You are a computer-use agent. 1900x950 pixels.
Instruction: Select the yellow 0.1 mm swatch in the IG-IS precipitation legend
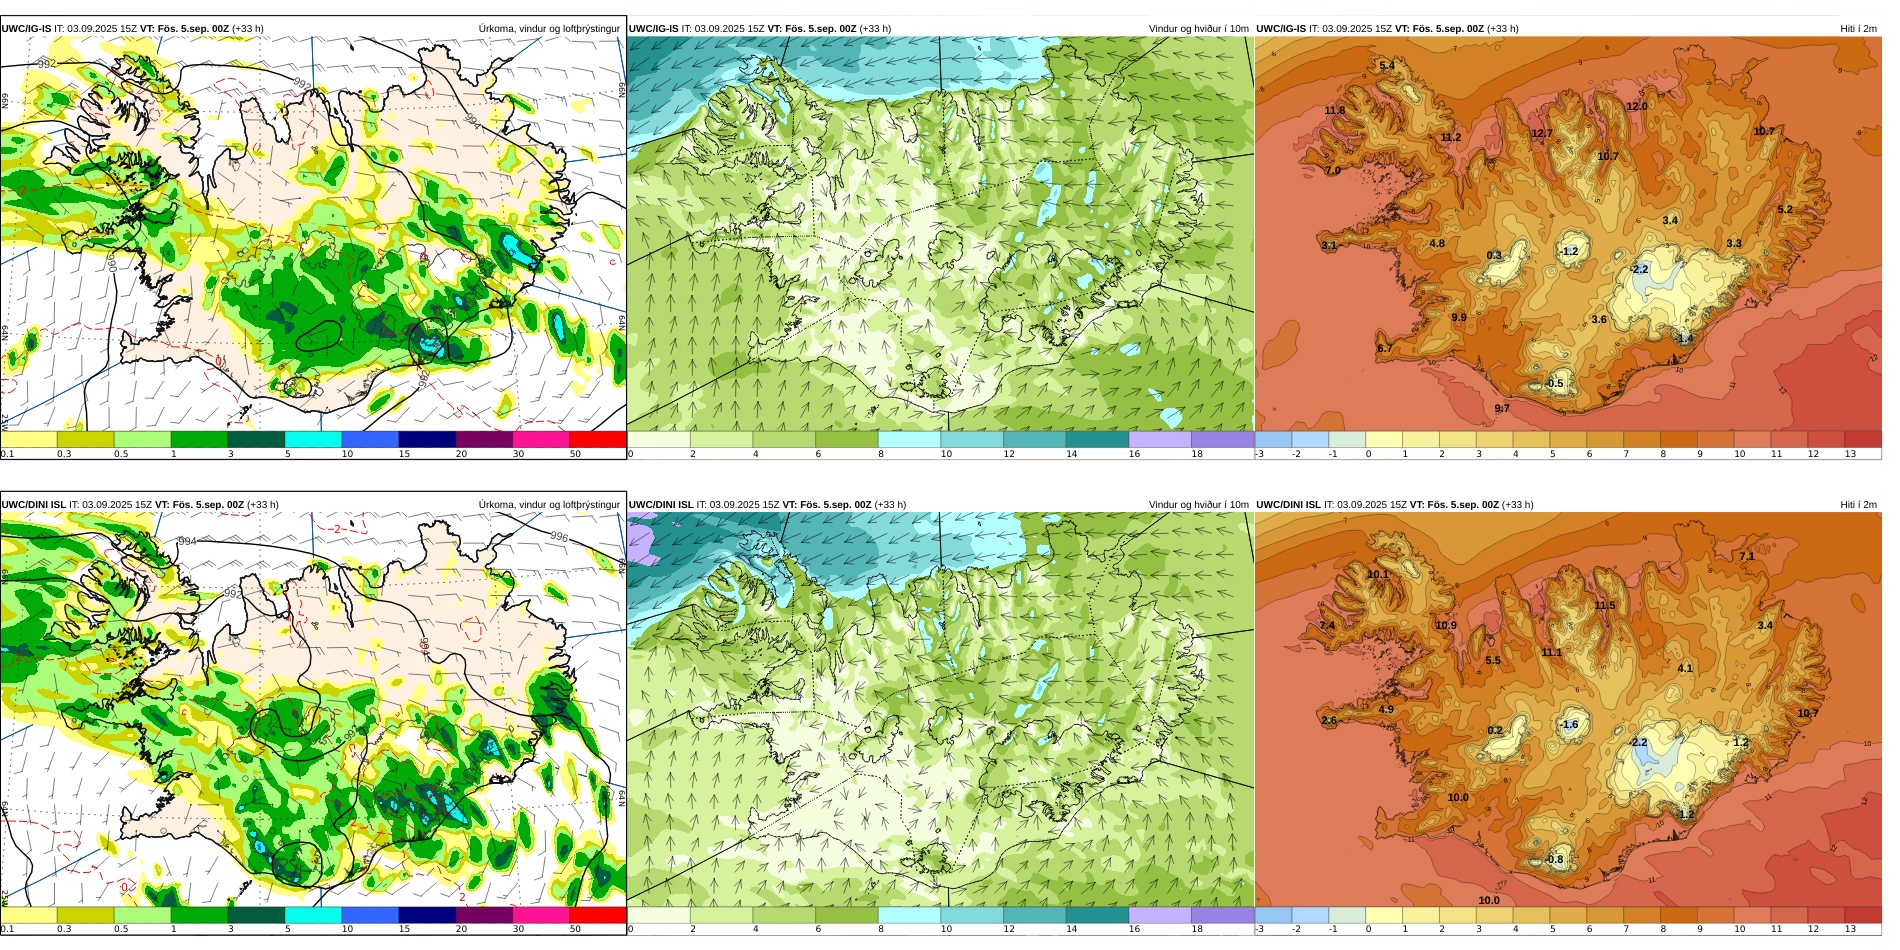coord(29,439)
